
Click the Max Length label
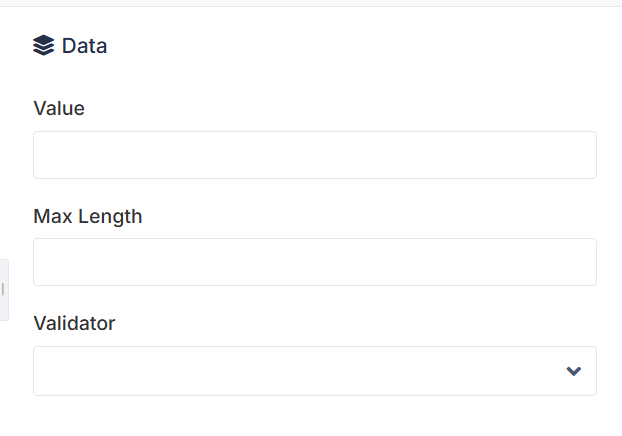pos(88,217)
